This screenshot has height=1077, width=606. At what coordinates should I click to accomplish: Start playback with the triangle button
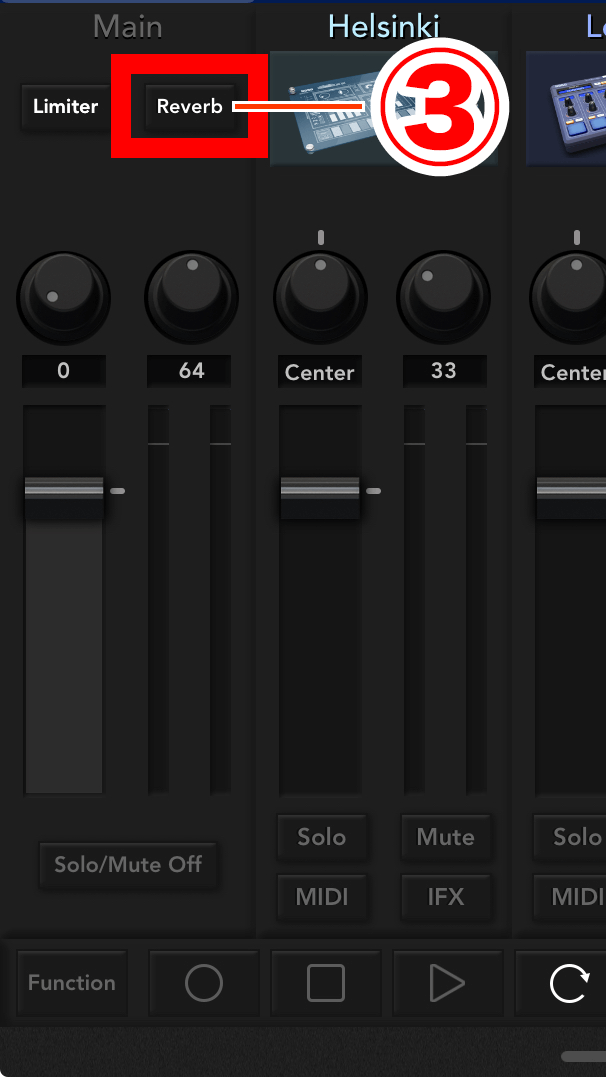(448, 983)
